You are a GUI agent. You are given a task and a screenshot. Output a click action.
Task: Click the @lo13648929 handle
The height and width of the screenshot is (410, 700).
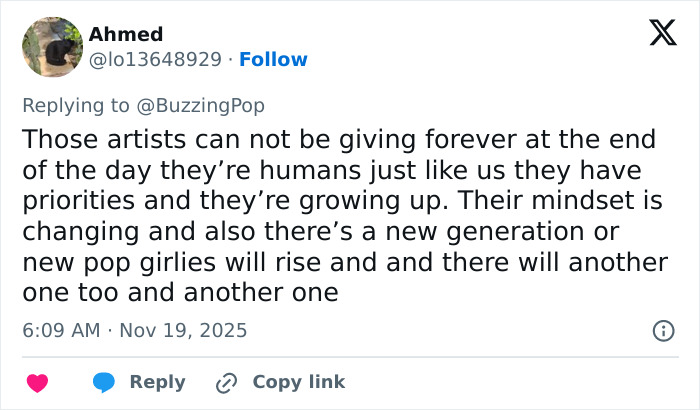tap(155, 60)
